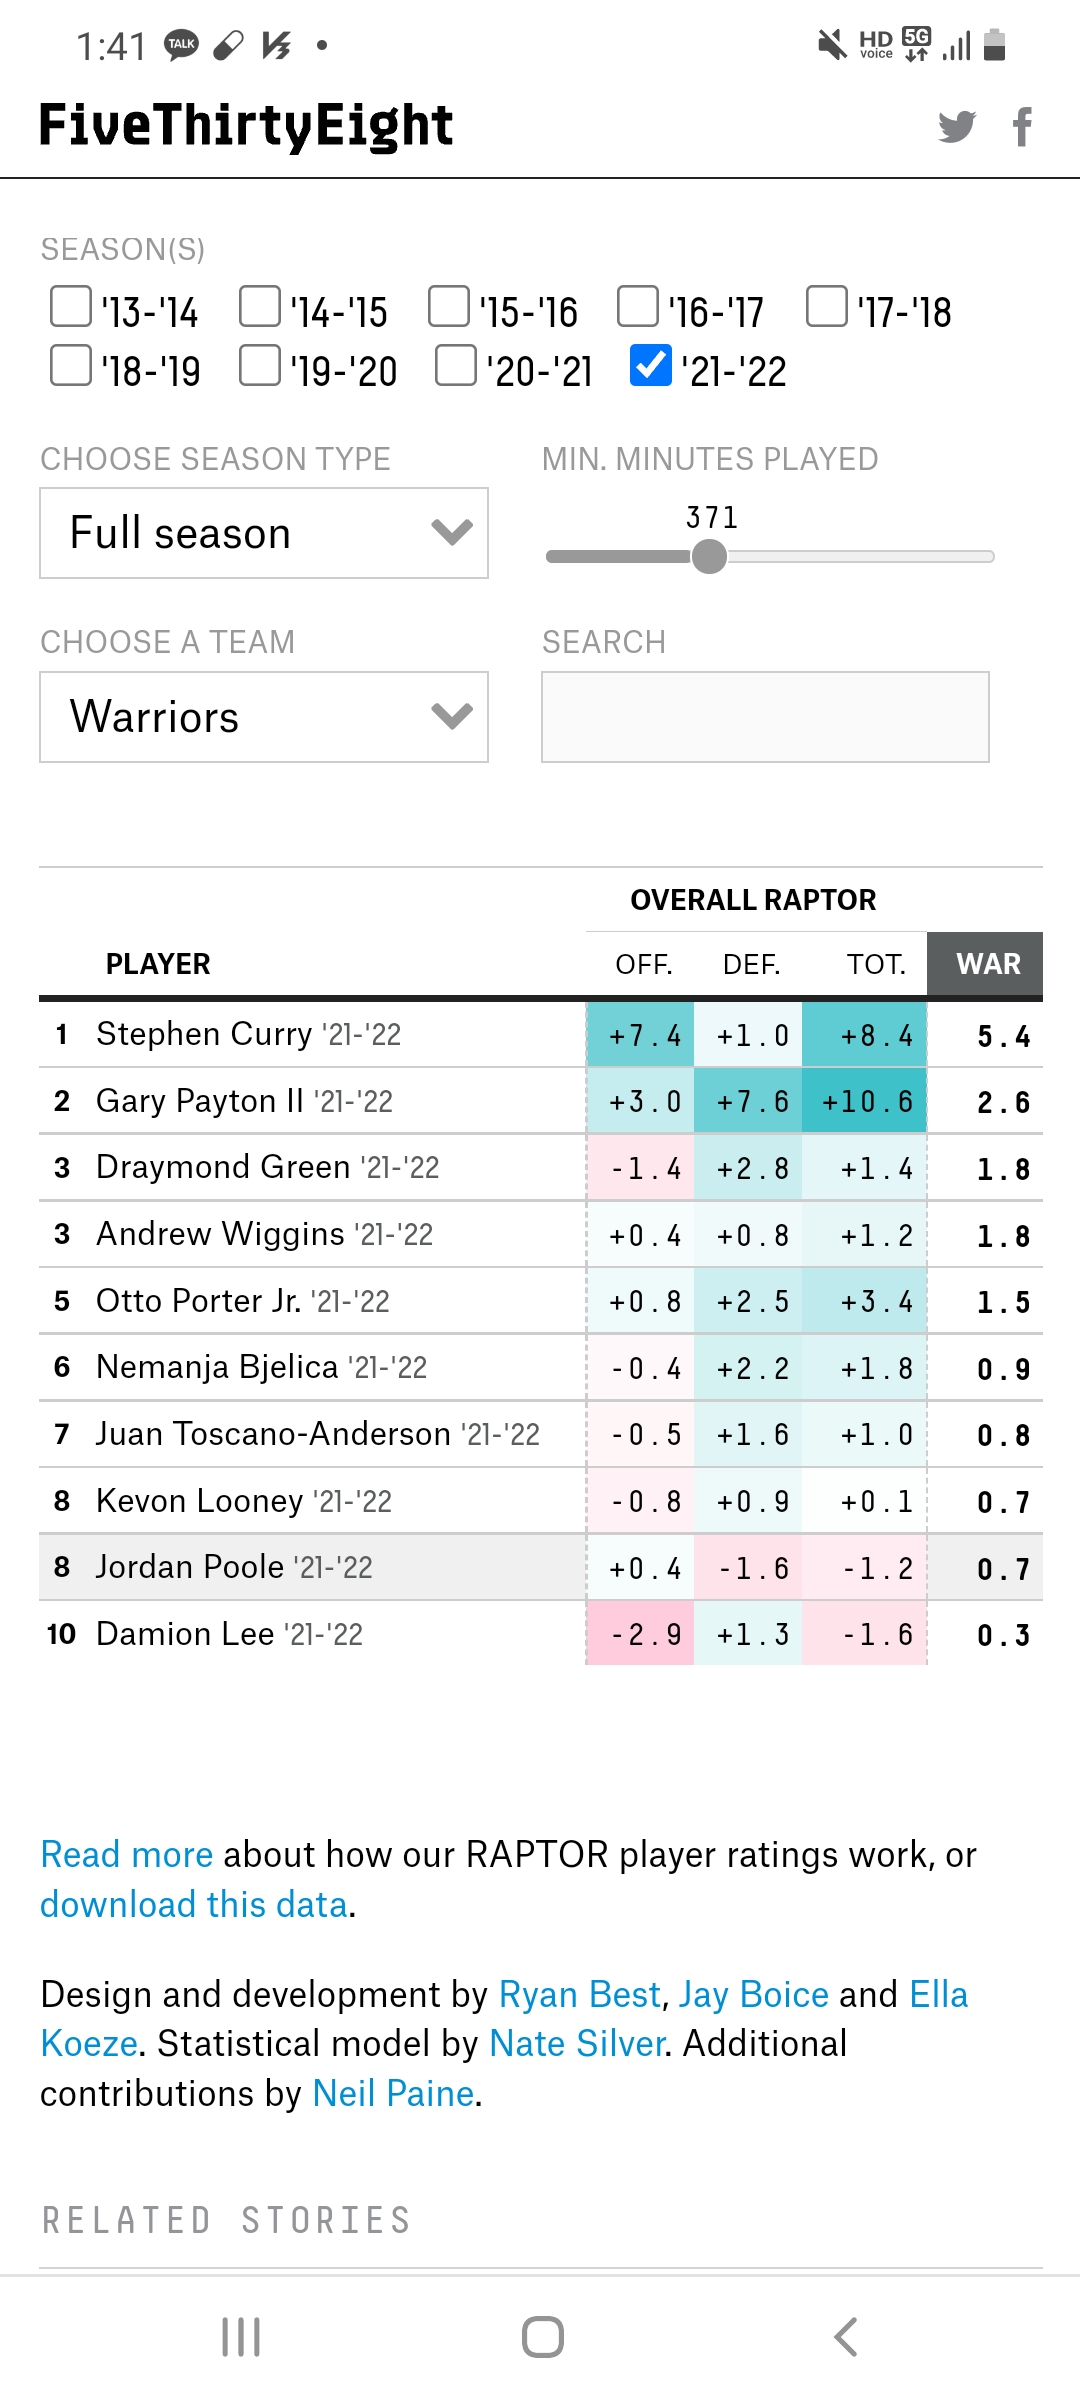Expand the Warriors team dropdown
The height and width of the screenshot is (2400, 1080).
pos(264,717)
